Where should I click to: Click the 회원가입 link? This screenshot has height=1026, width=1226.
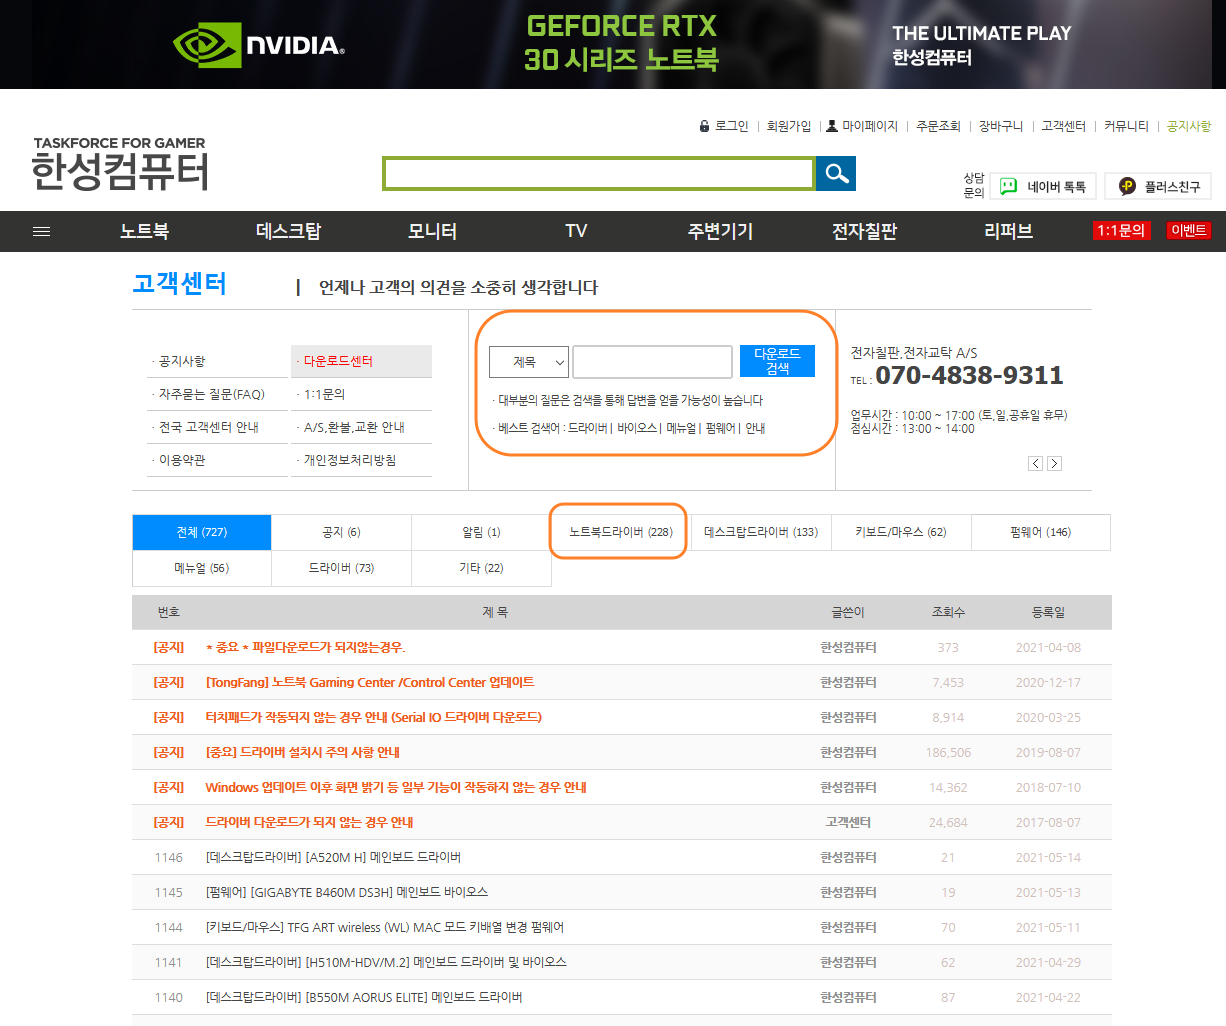[x=789, y=126]
